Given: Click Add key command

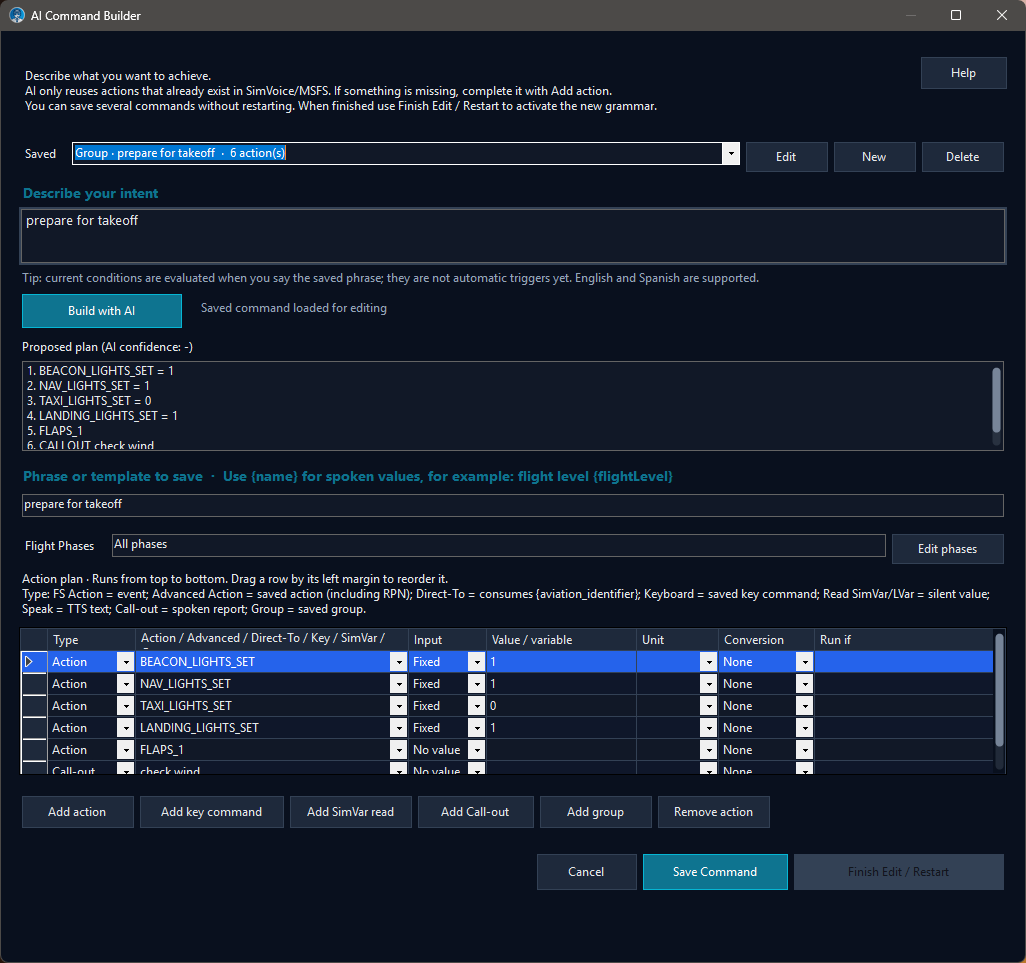Looking at the screenshot, I should pos(211,812).
